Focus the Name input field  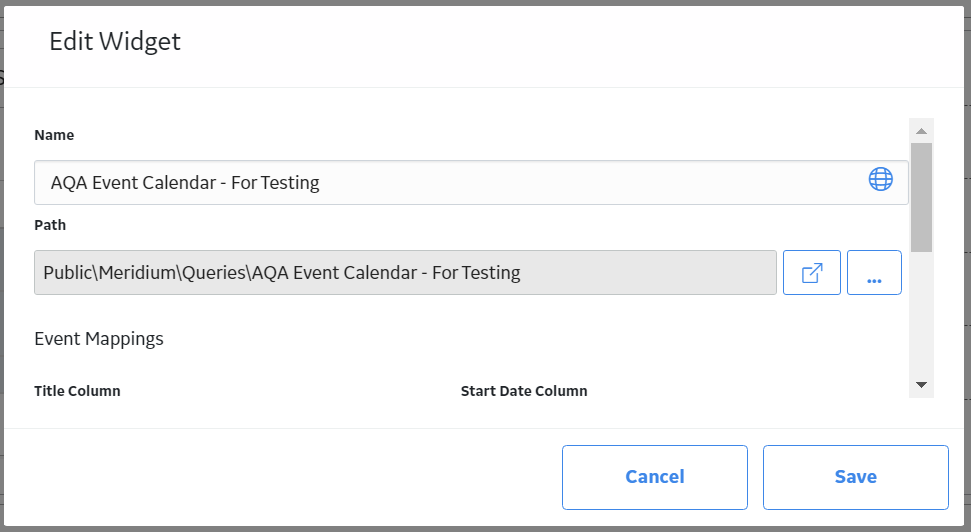(x=471, y=183)
